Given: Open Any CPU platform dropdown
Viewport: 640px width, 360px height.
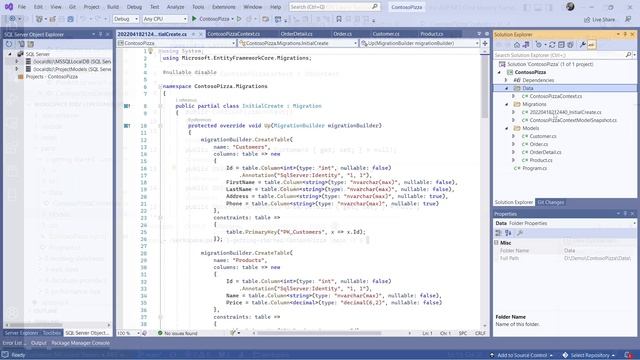Looking at the screenshot, I should click(164, 19).
